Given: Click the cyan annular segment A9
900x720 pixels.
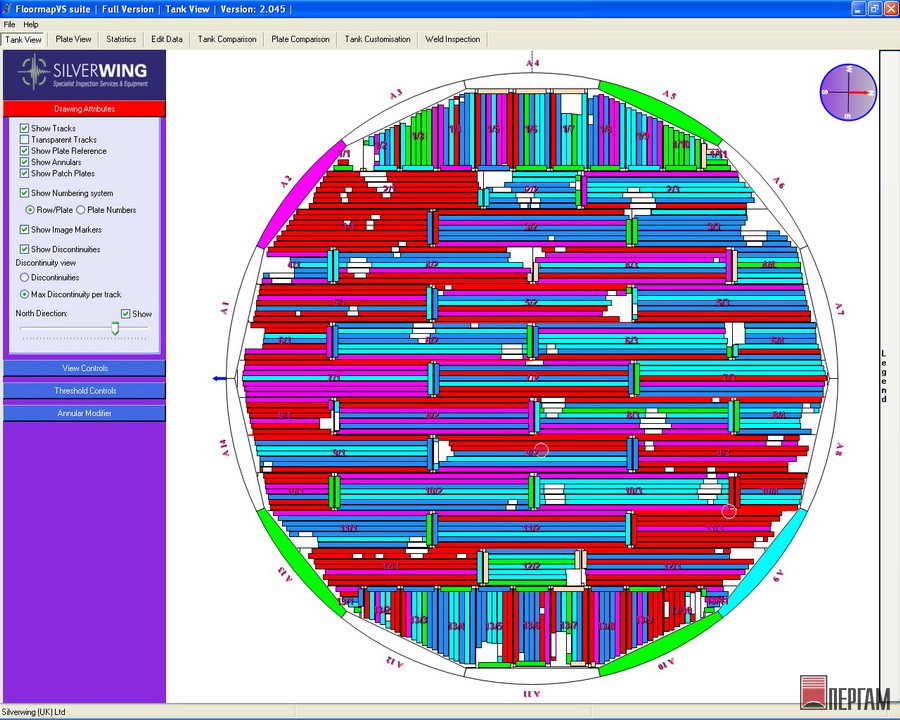Looking at the screenshot, I should pos(763,563).
